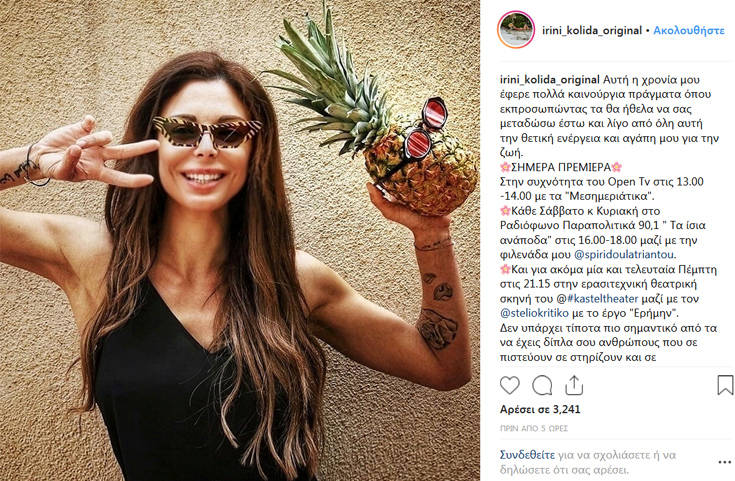Click the ΣΗΜΕΡΑ ΠΡΕΜΙΕΡΑ caption line

coord(561,167)
